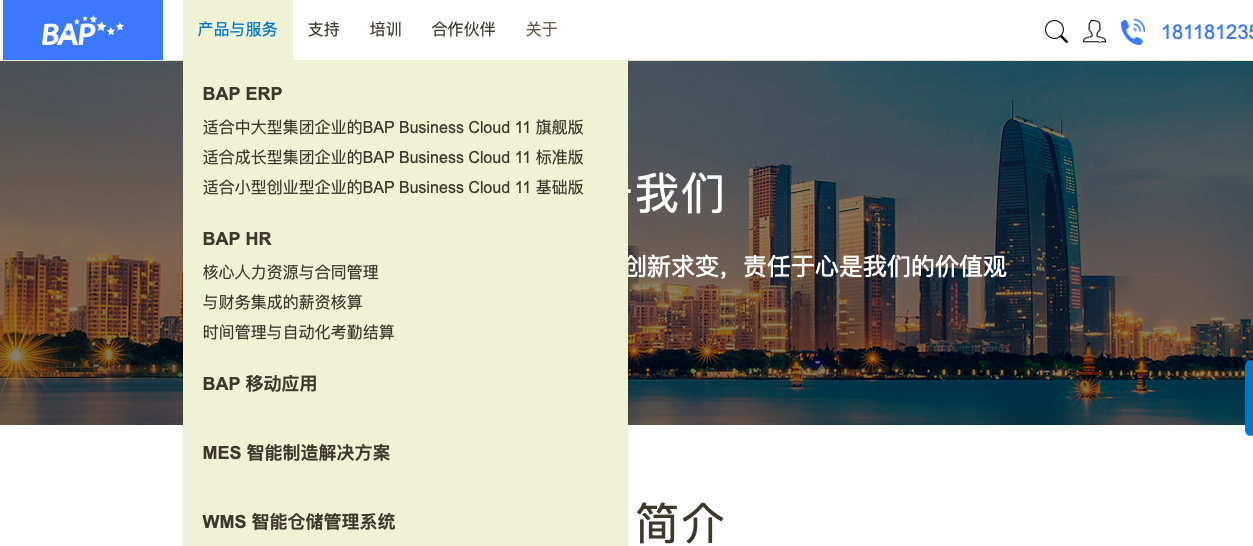
Task: Go to the 关于 page
Action: pos(542,30)
